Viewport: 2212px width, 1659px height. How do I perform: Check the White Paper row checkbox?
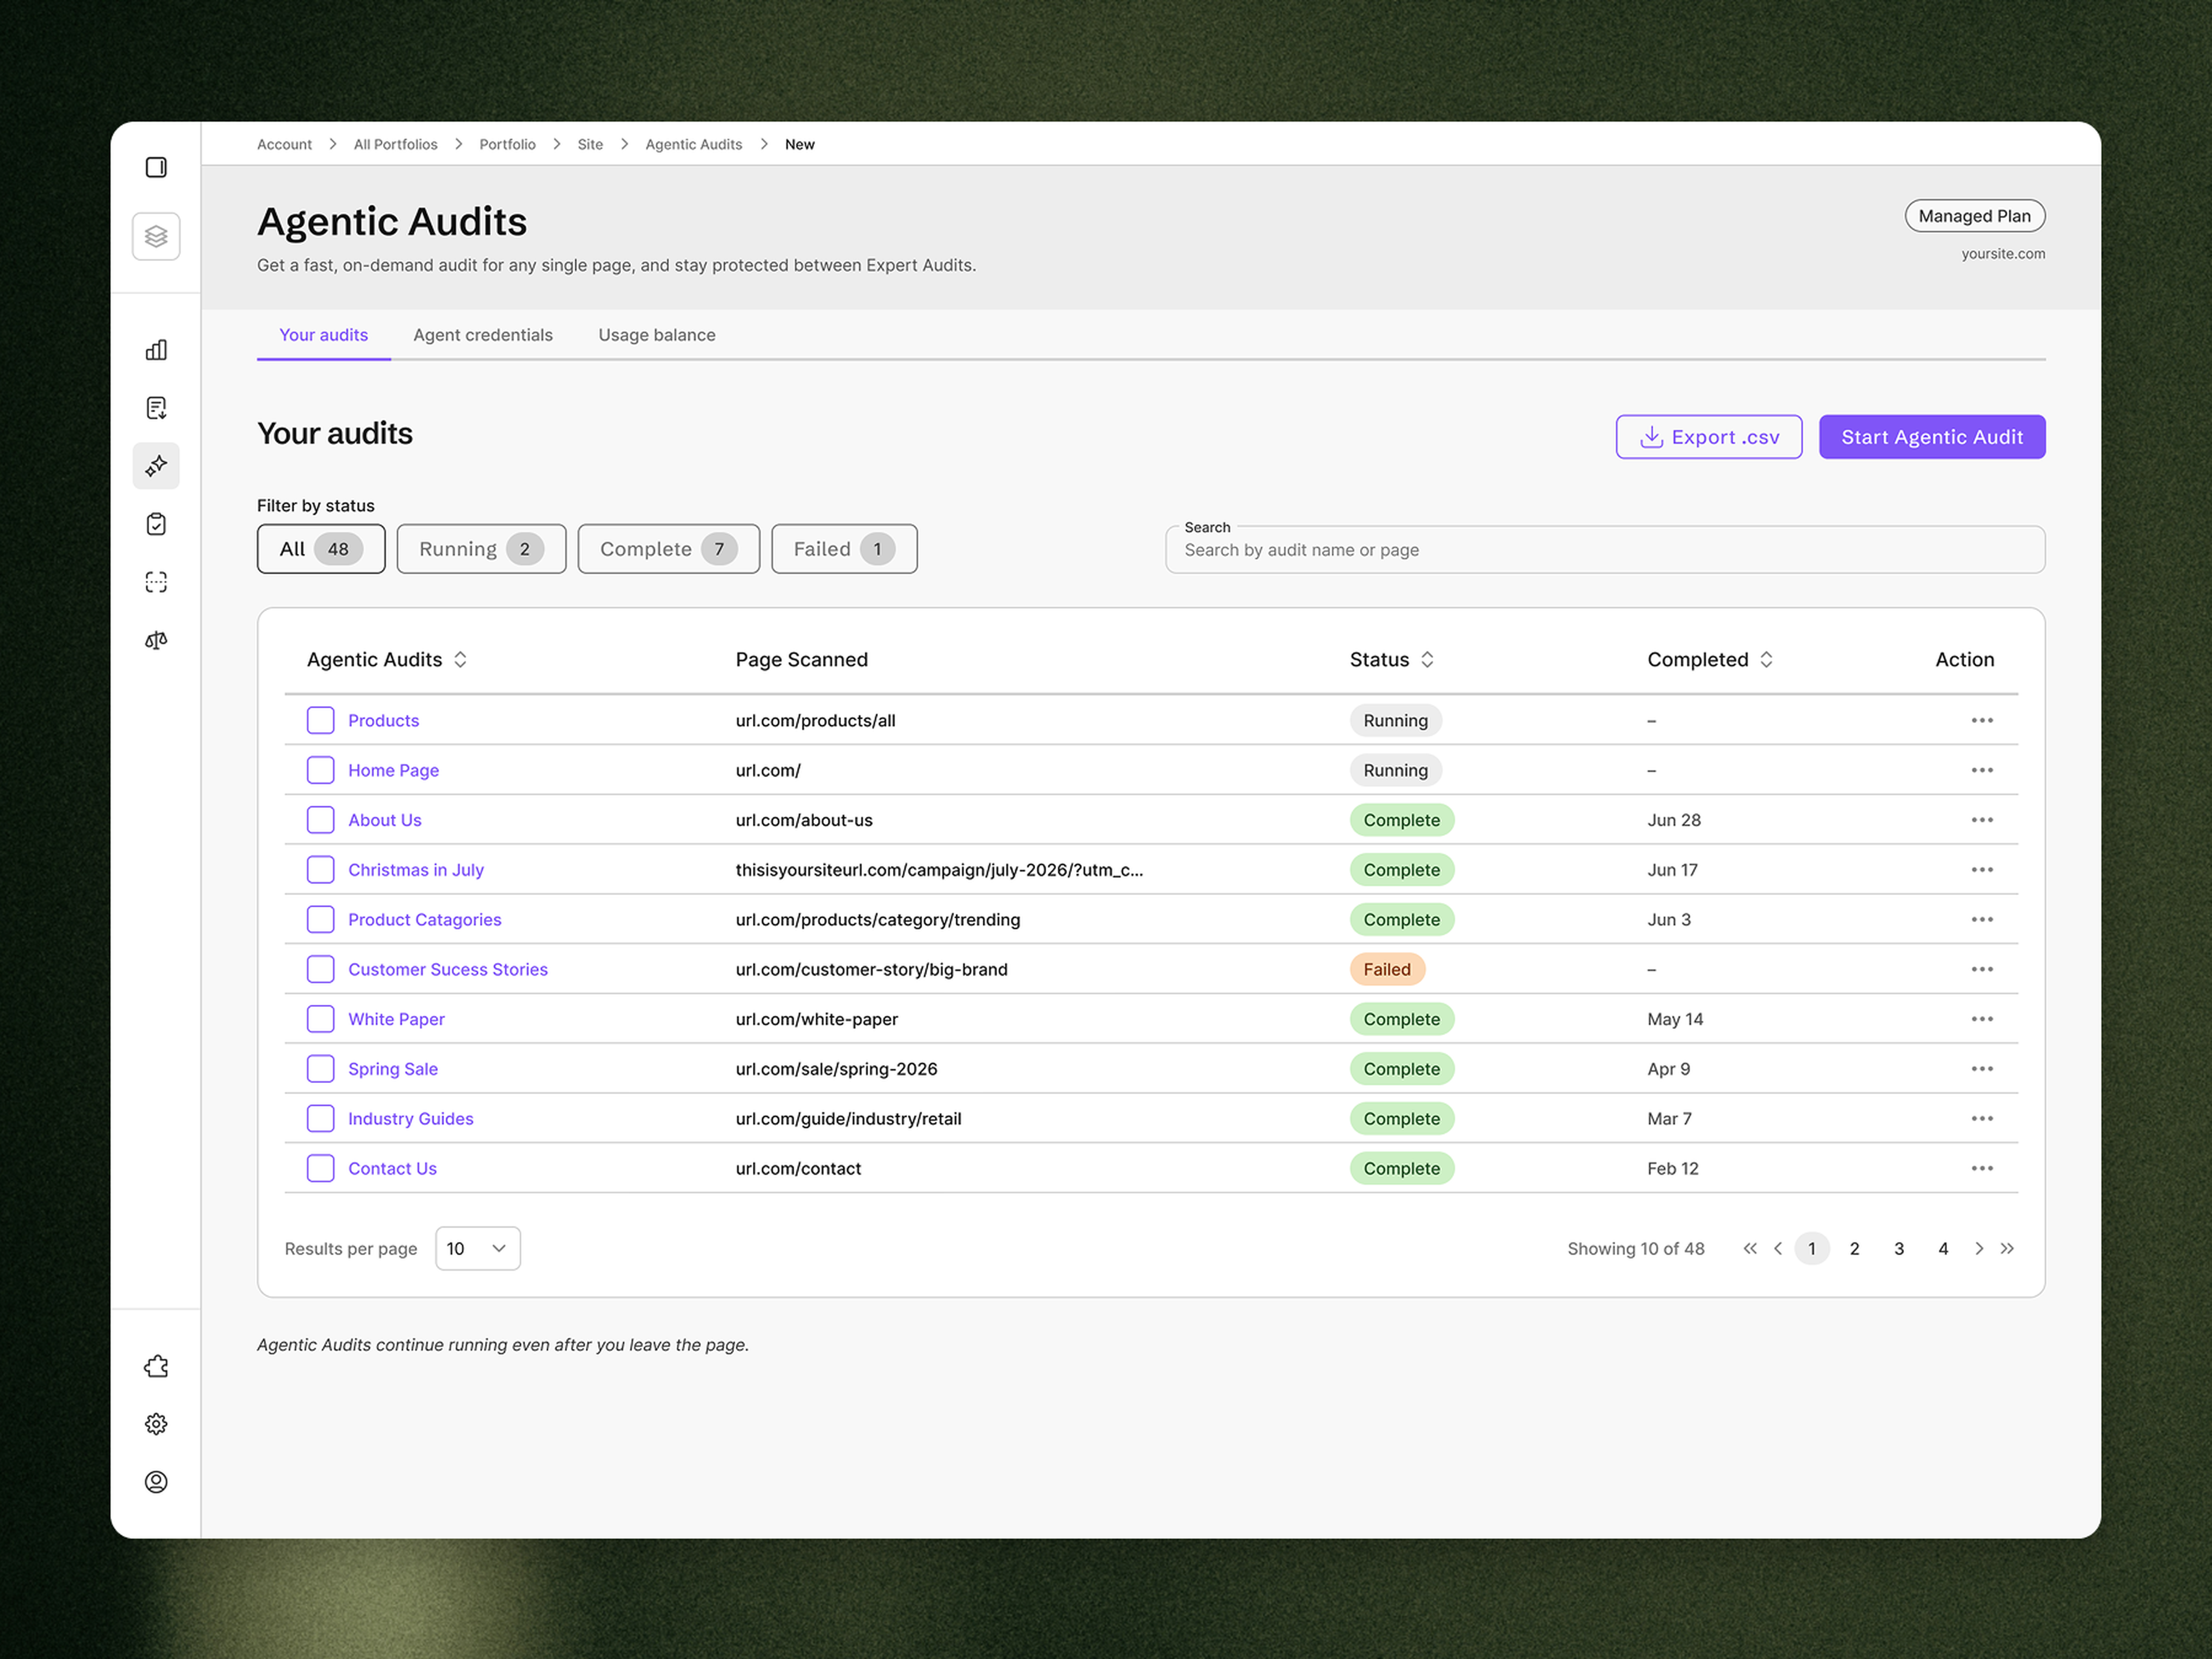point(321,1019)
